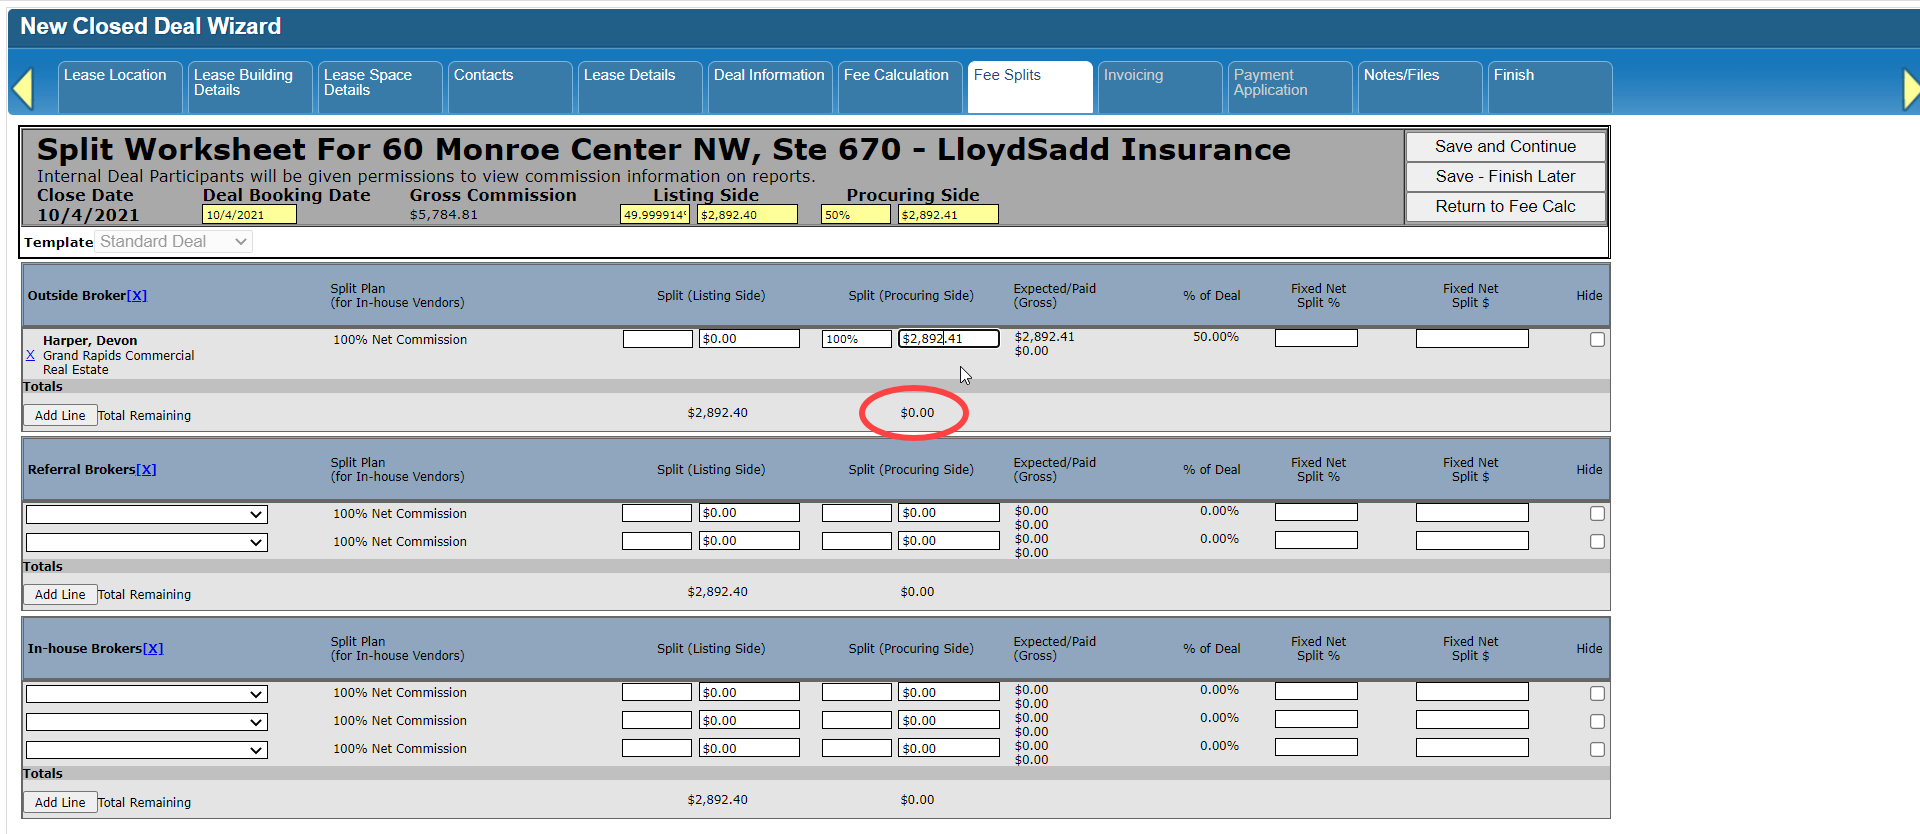Screen dimensions: 1920x834
Task: Check Hide box for last in-house broker row
Action: 1597,749
